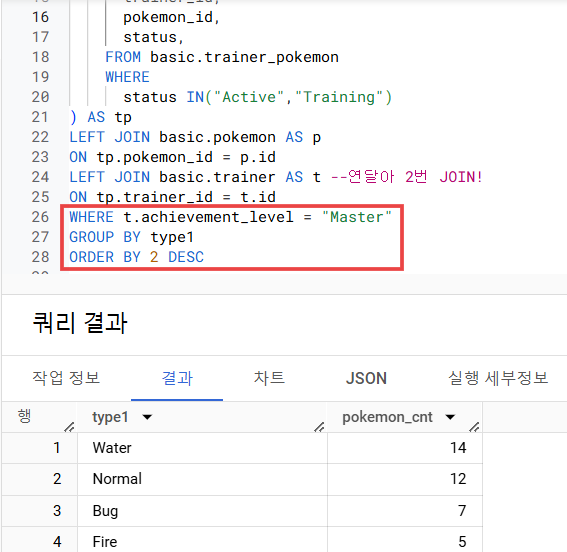Image resolution: width=567 pixels, height=552 pixels.
Task: Click row number 1 in results
Action: point(57,448)
